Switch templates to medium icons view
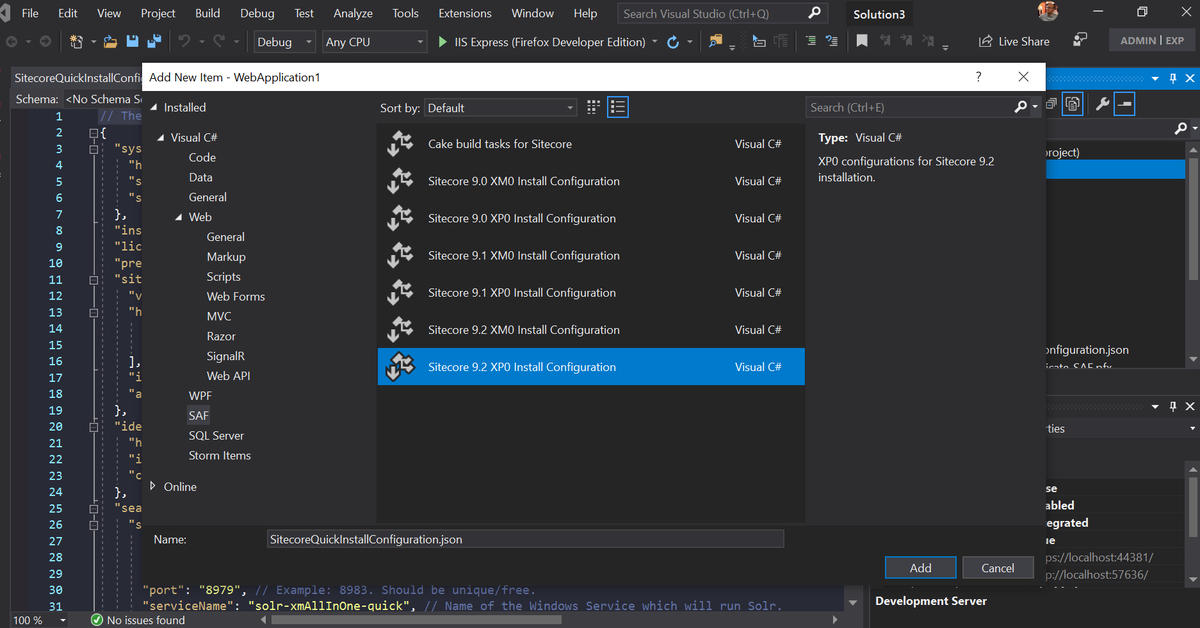1200x628 pixels. click(593, 107)
